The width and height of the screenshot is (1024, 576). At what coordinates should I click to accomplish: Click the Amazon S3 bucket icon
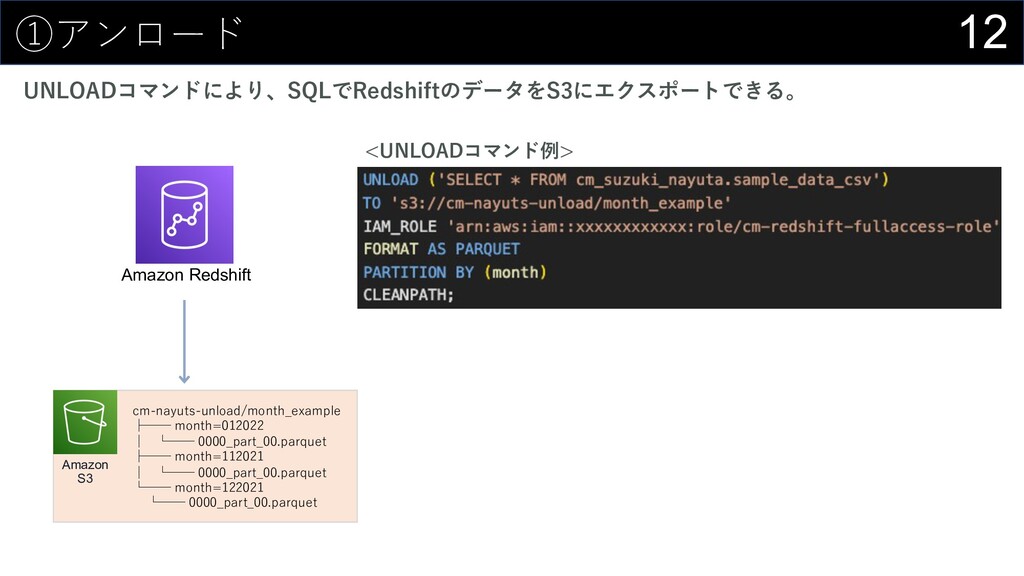[85, 422]
